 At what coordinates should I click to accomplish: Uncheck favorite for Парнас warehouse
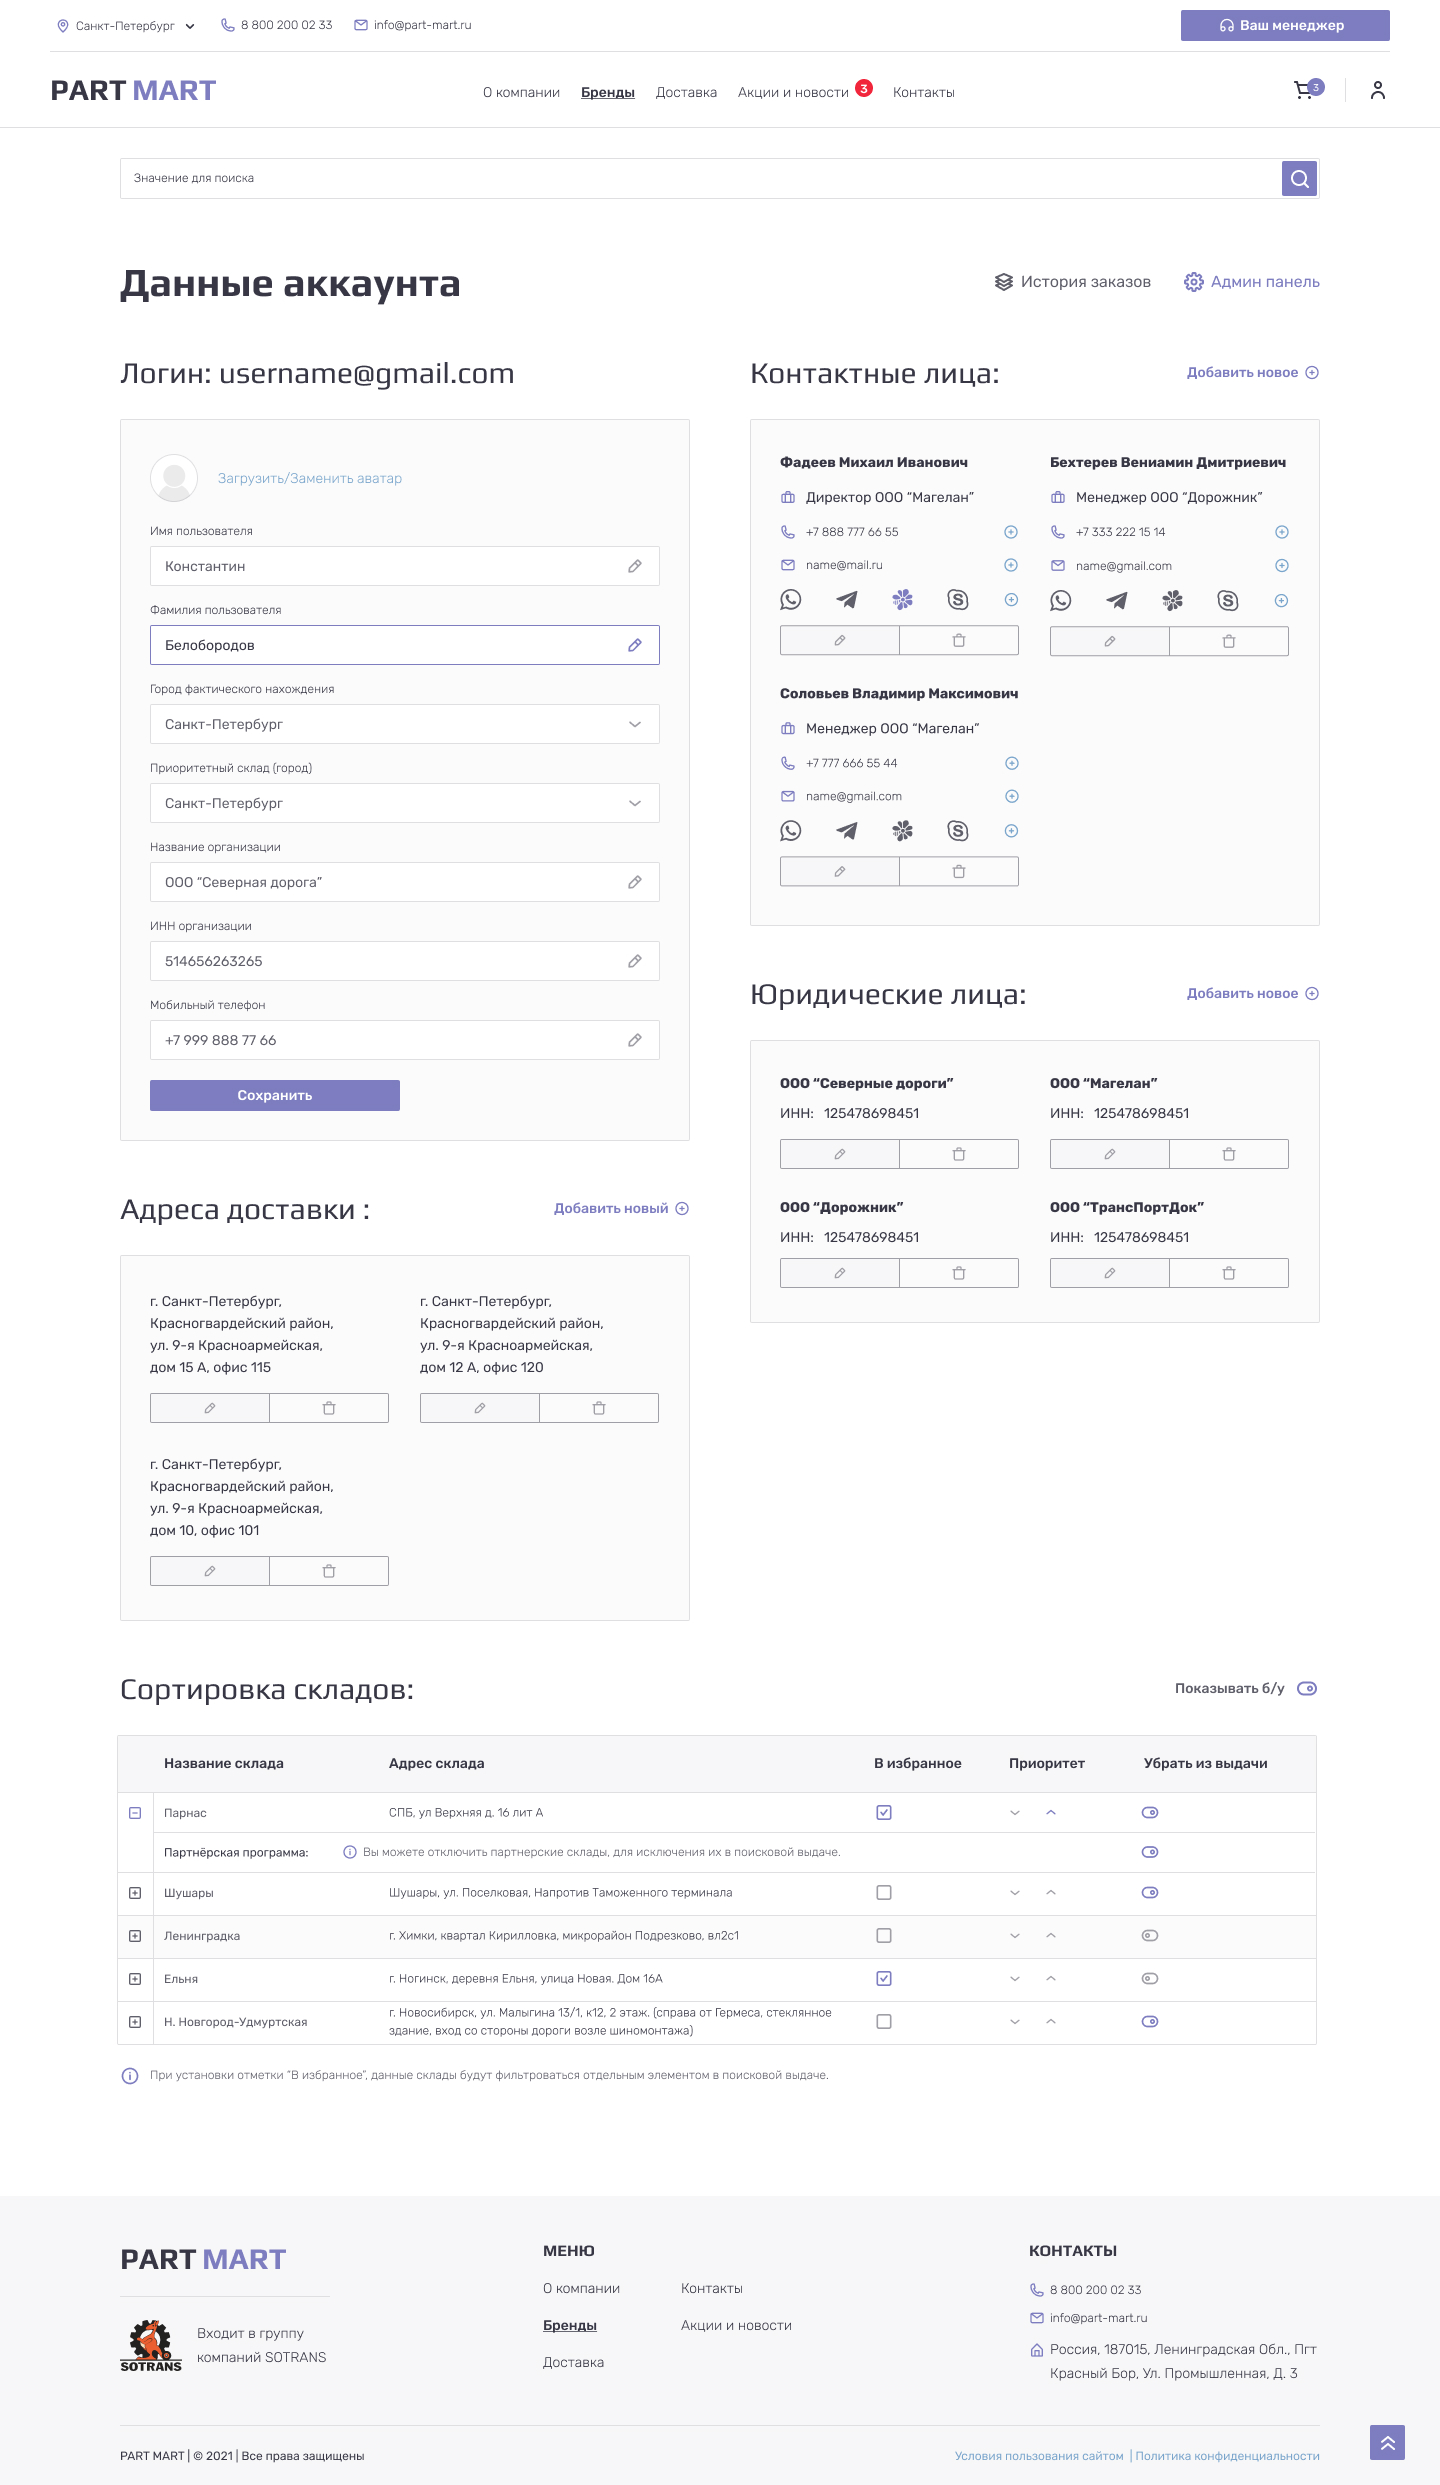pyautogui.click(x=884, y=1812)
